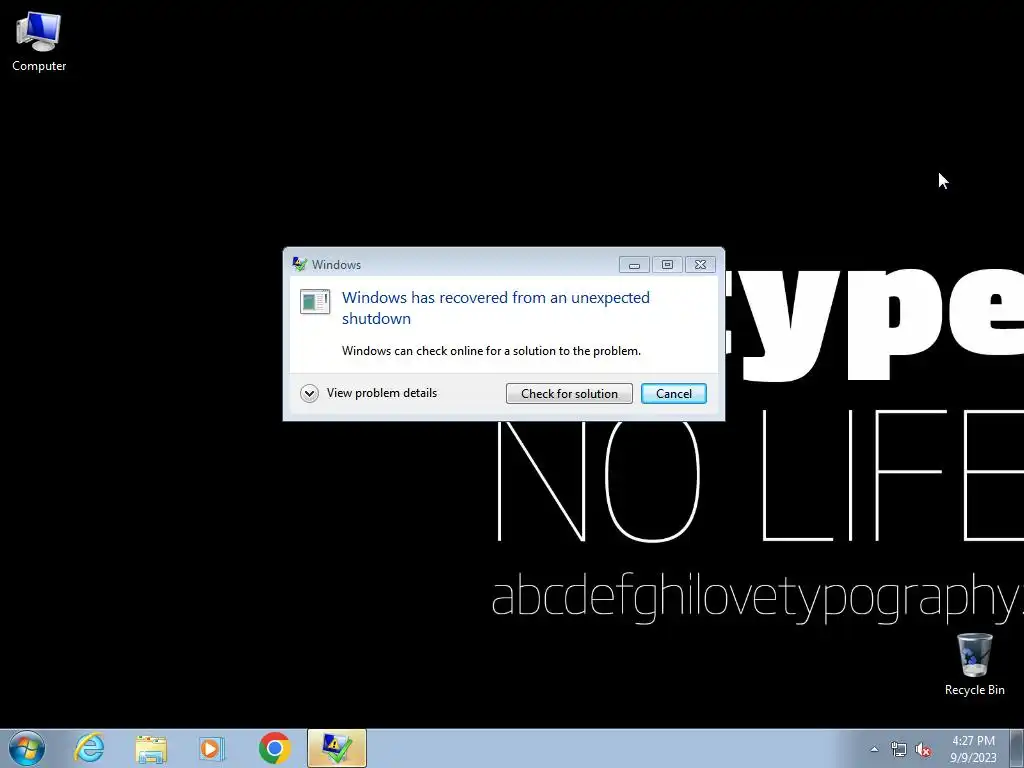Screen dimensions: 1024x768
Task: Expand View problem details chevron
Action: coord(310,393)
